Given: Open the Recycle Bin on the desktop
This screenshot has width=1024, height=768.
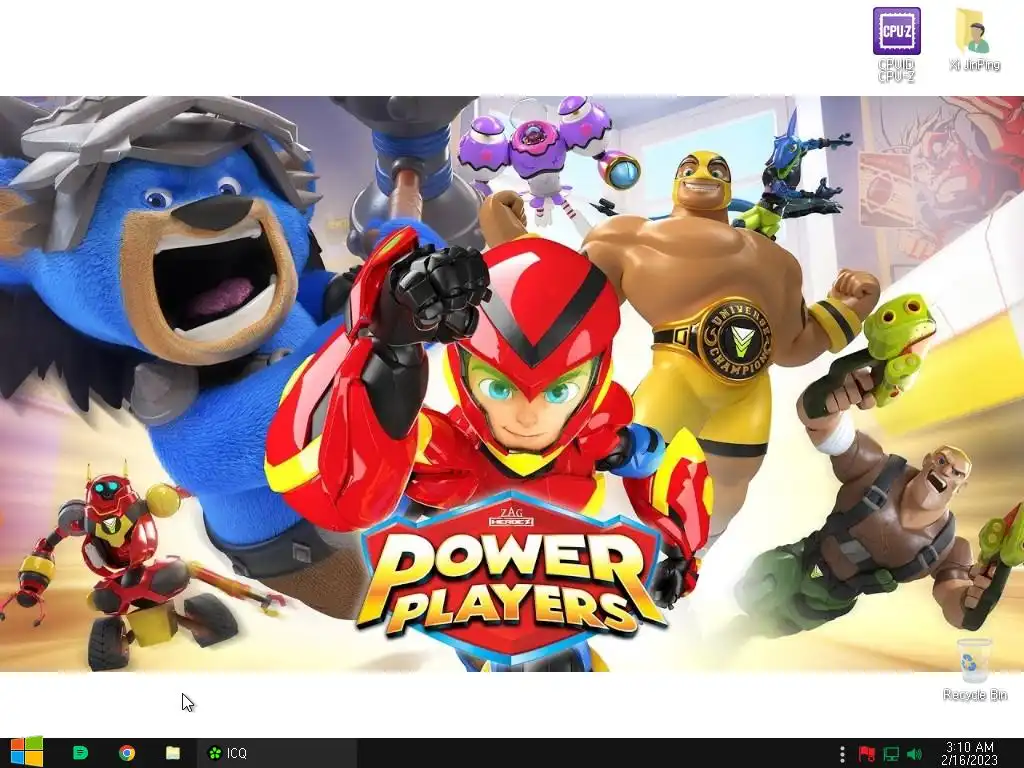Looking at the screenshot, I should click(974, 669).
